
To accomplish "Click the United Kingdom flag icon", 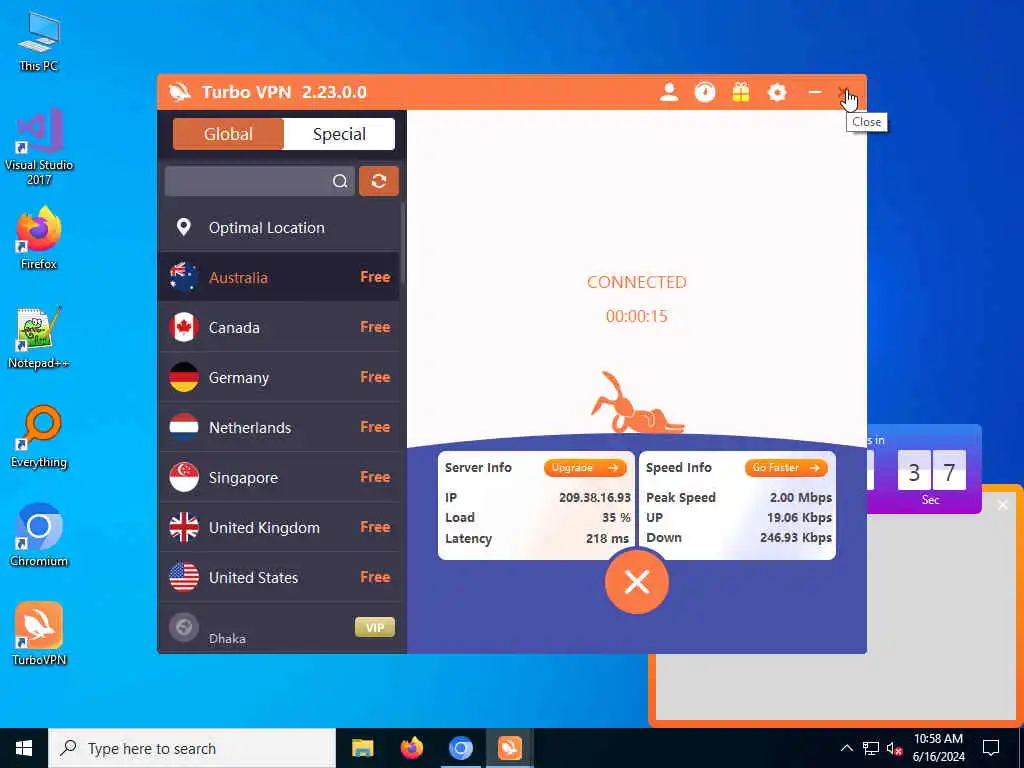I will tap(184, 527).
